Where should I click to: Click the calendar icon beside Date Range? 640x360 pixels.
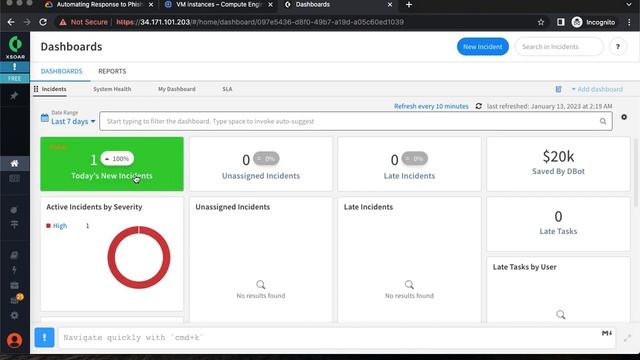pyautogui.click(x=44, y=118)
